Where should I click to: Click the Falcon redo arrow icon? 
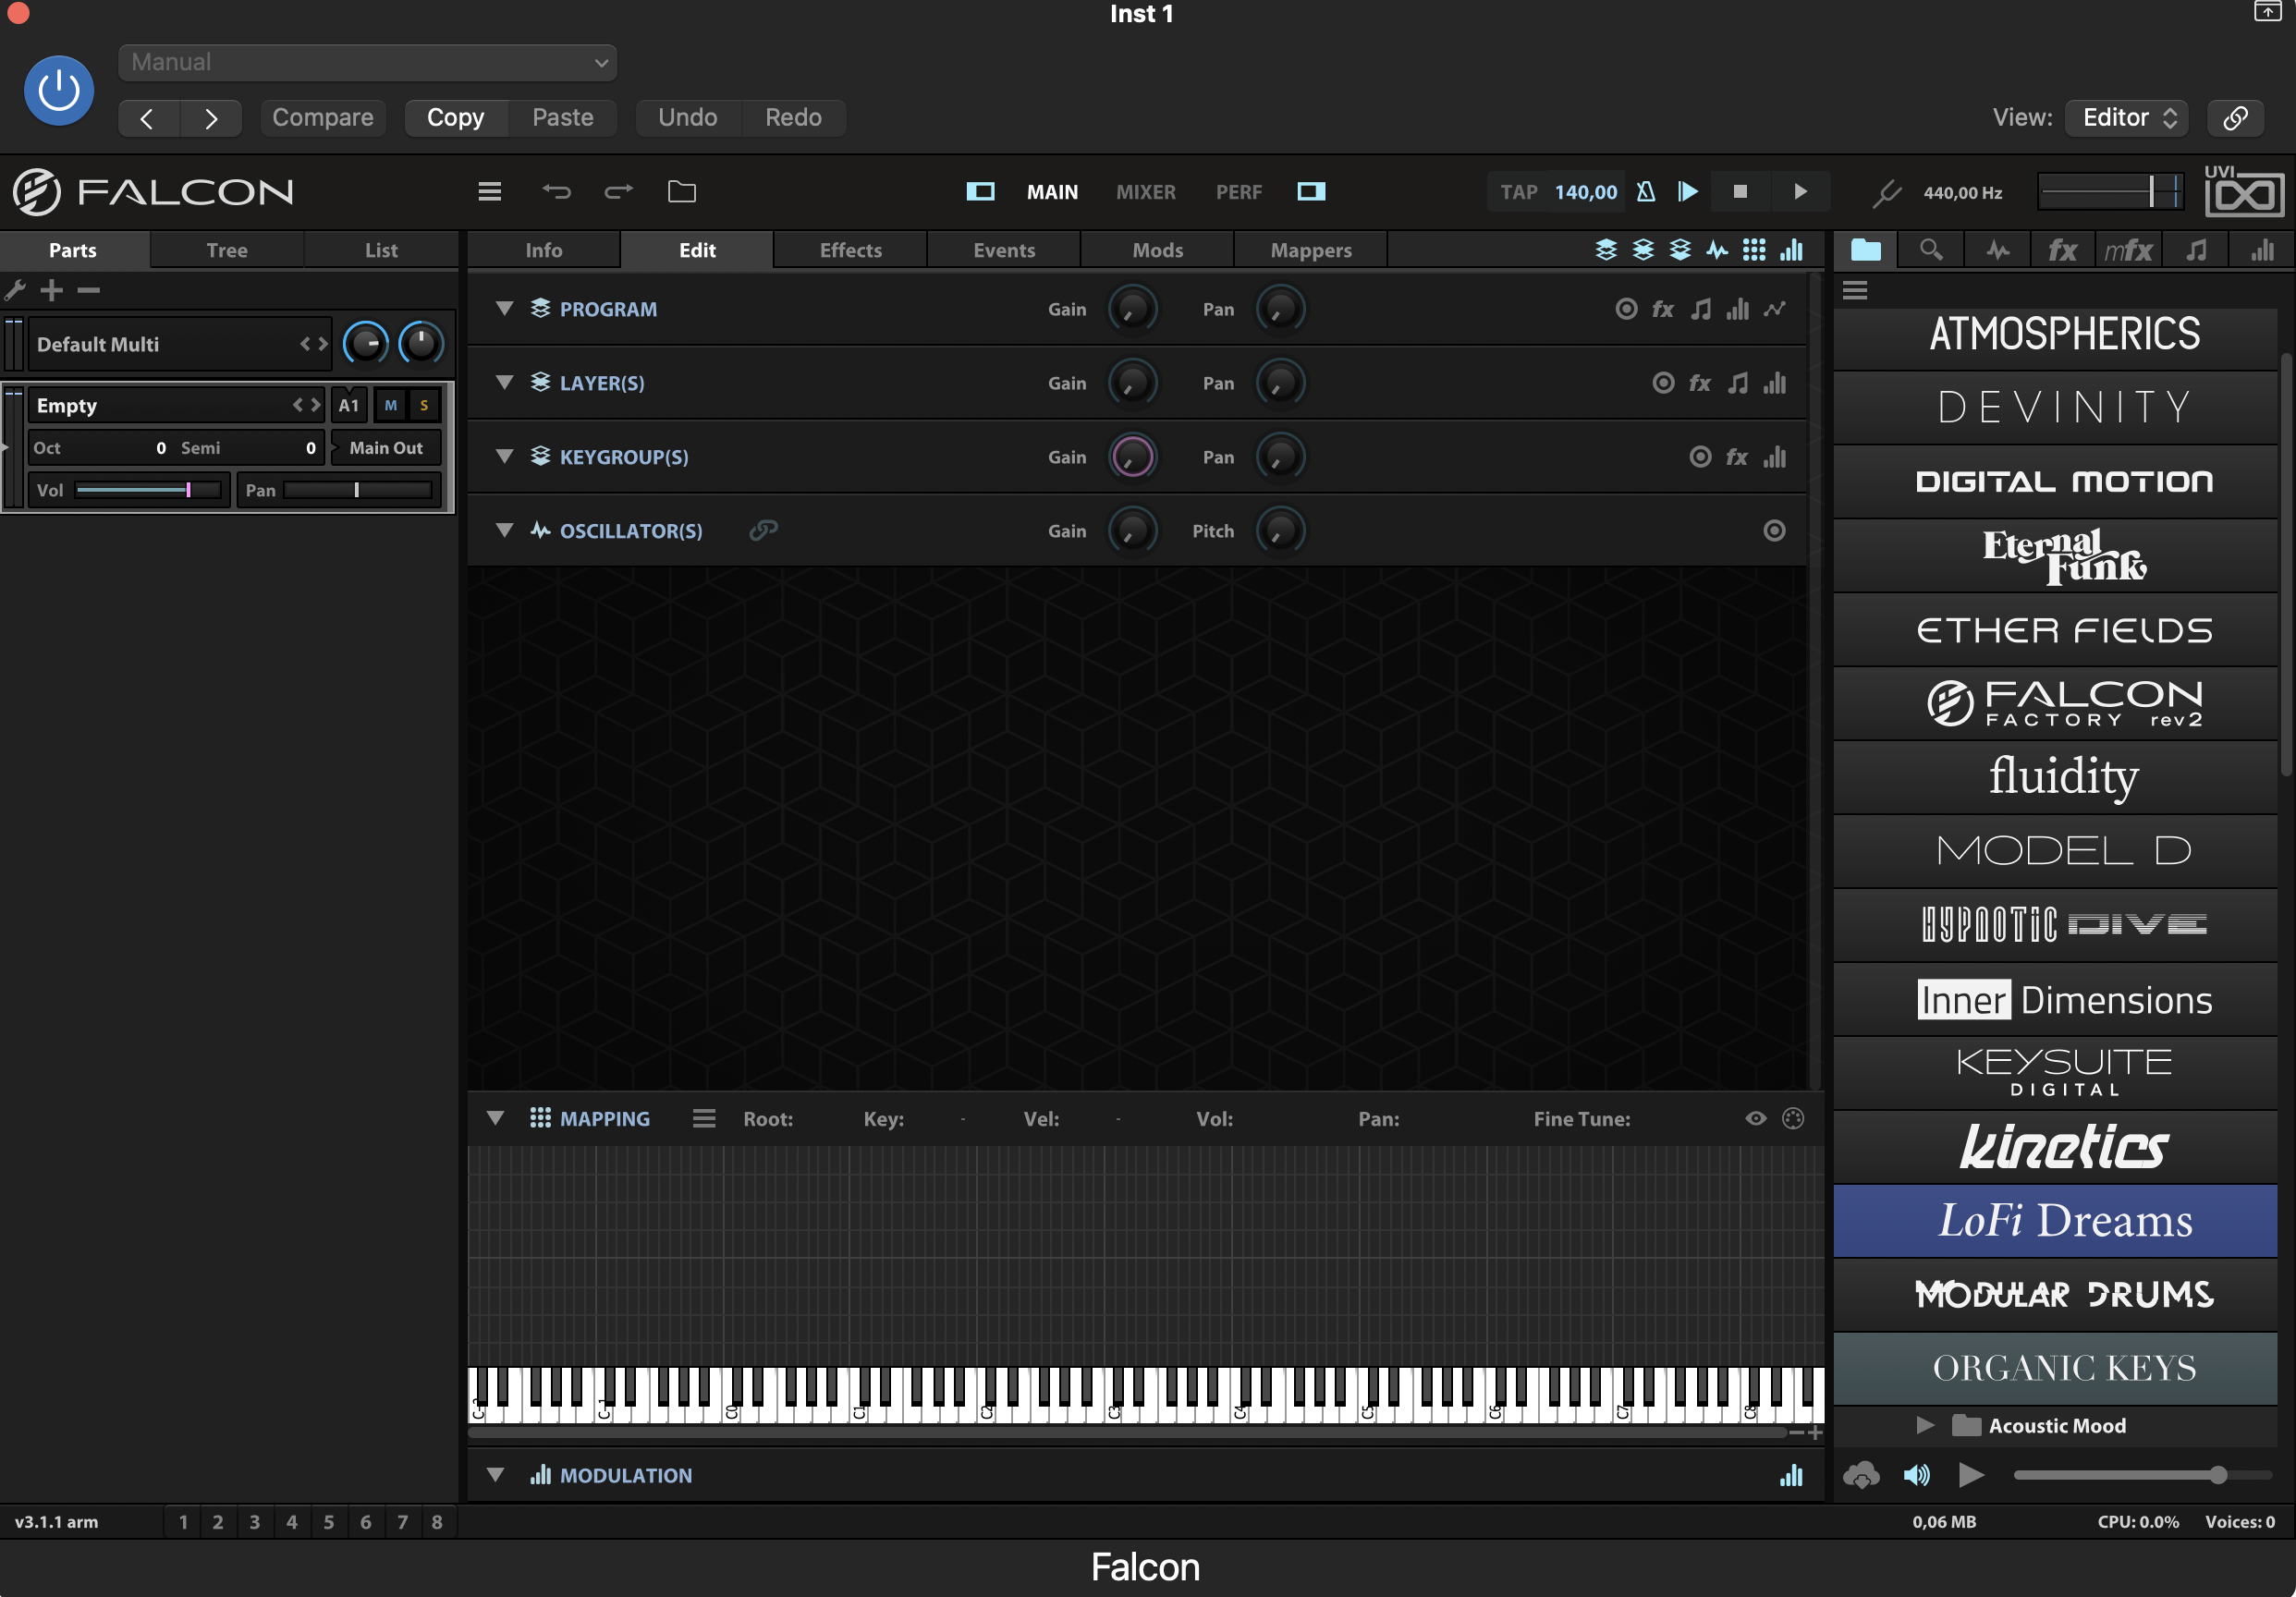[619, 191]
